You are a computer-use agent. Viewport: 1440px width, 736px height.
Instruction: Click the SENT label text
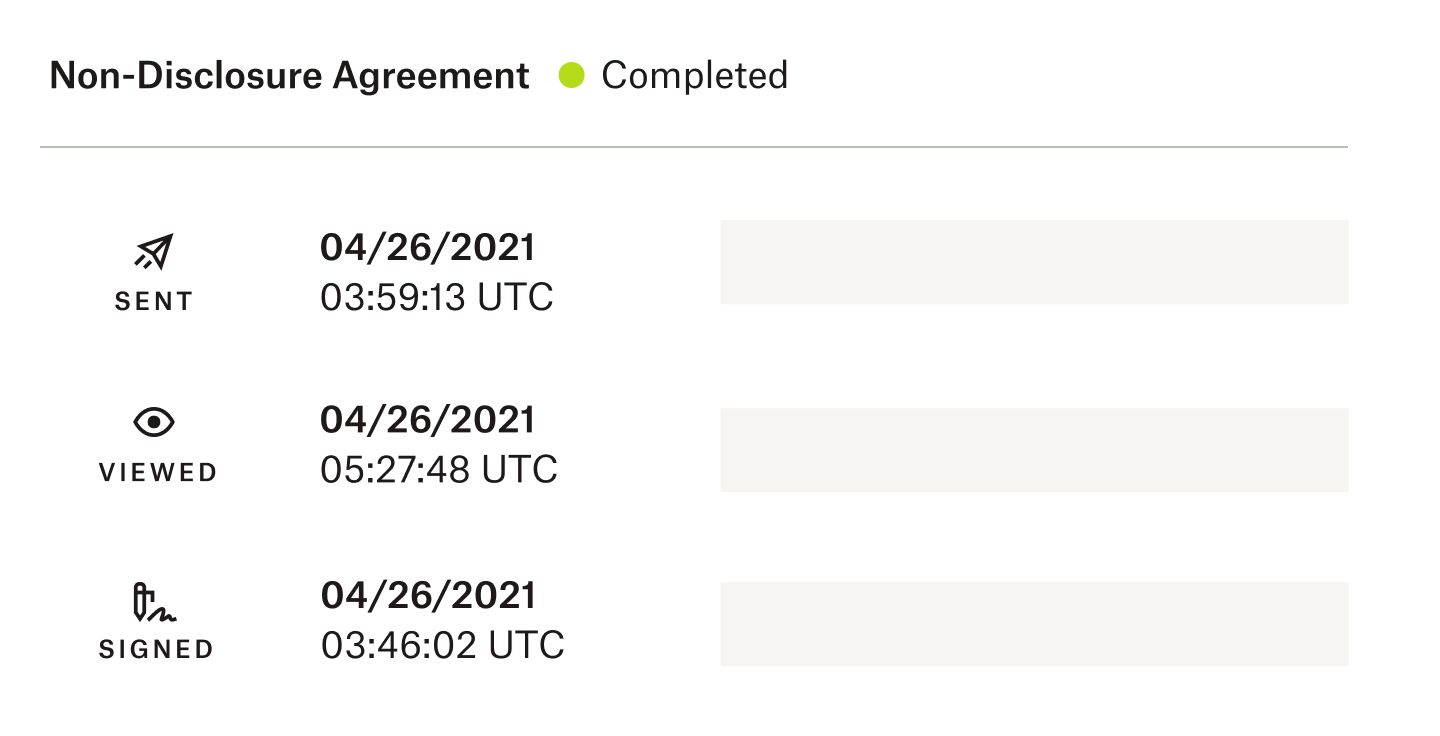[154, 301]
